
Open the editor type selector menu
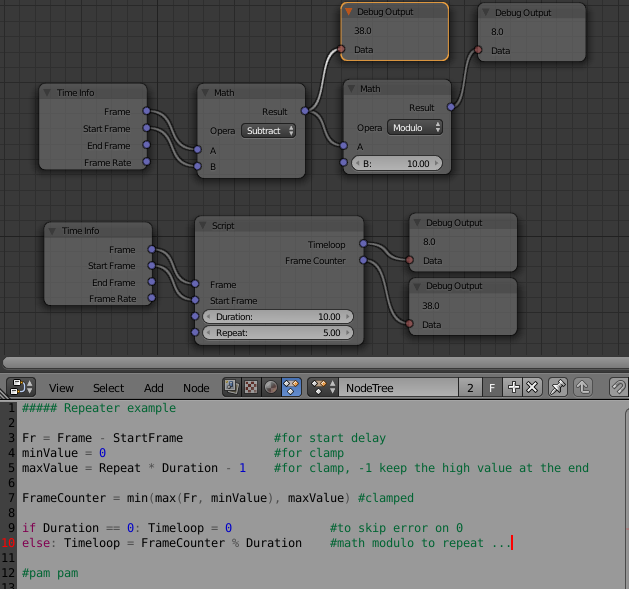[x=21, y=388]
